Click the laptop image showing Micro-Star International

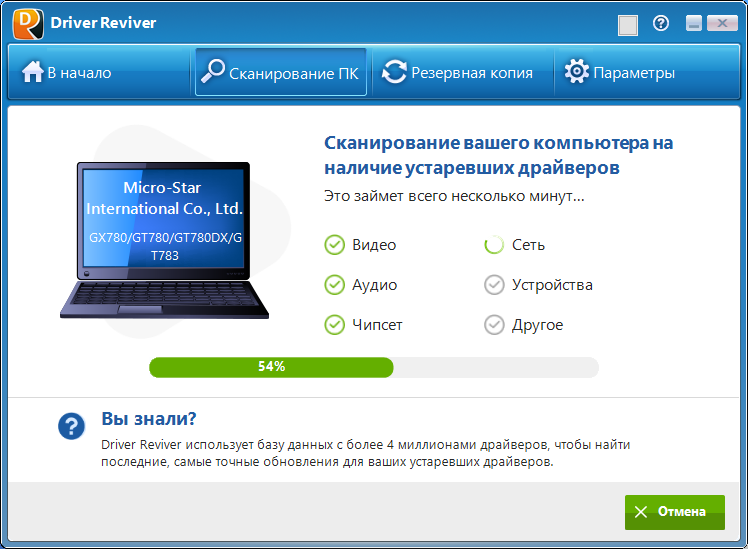pyautogui.click(x=164, y=240)
